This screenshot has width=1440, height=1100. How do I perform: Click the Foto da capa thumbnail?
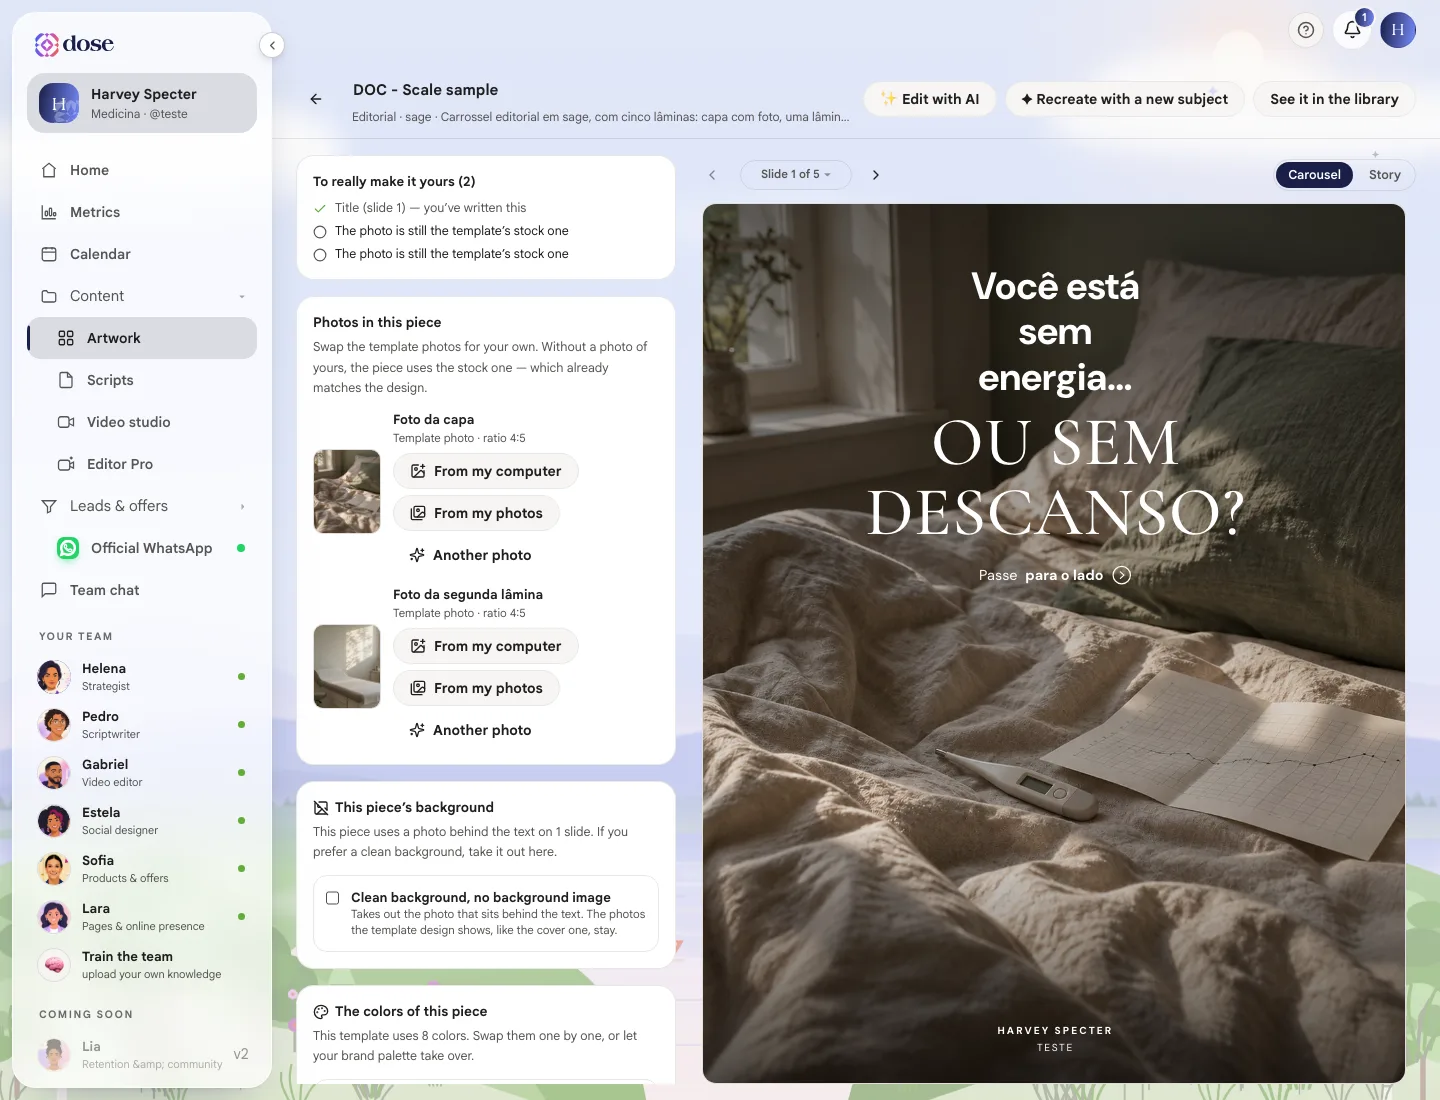coord(347,491)
